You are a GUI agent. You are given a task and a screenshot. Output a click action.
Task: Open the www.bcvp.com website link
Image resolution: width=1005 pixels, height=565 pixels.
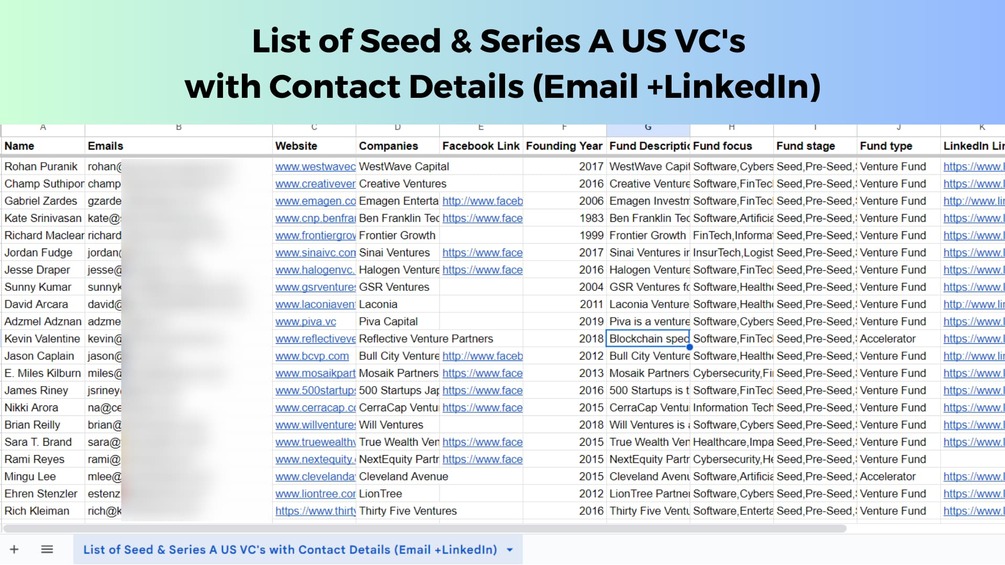pos(312,356)
